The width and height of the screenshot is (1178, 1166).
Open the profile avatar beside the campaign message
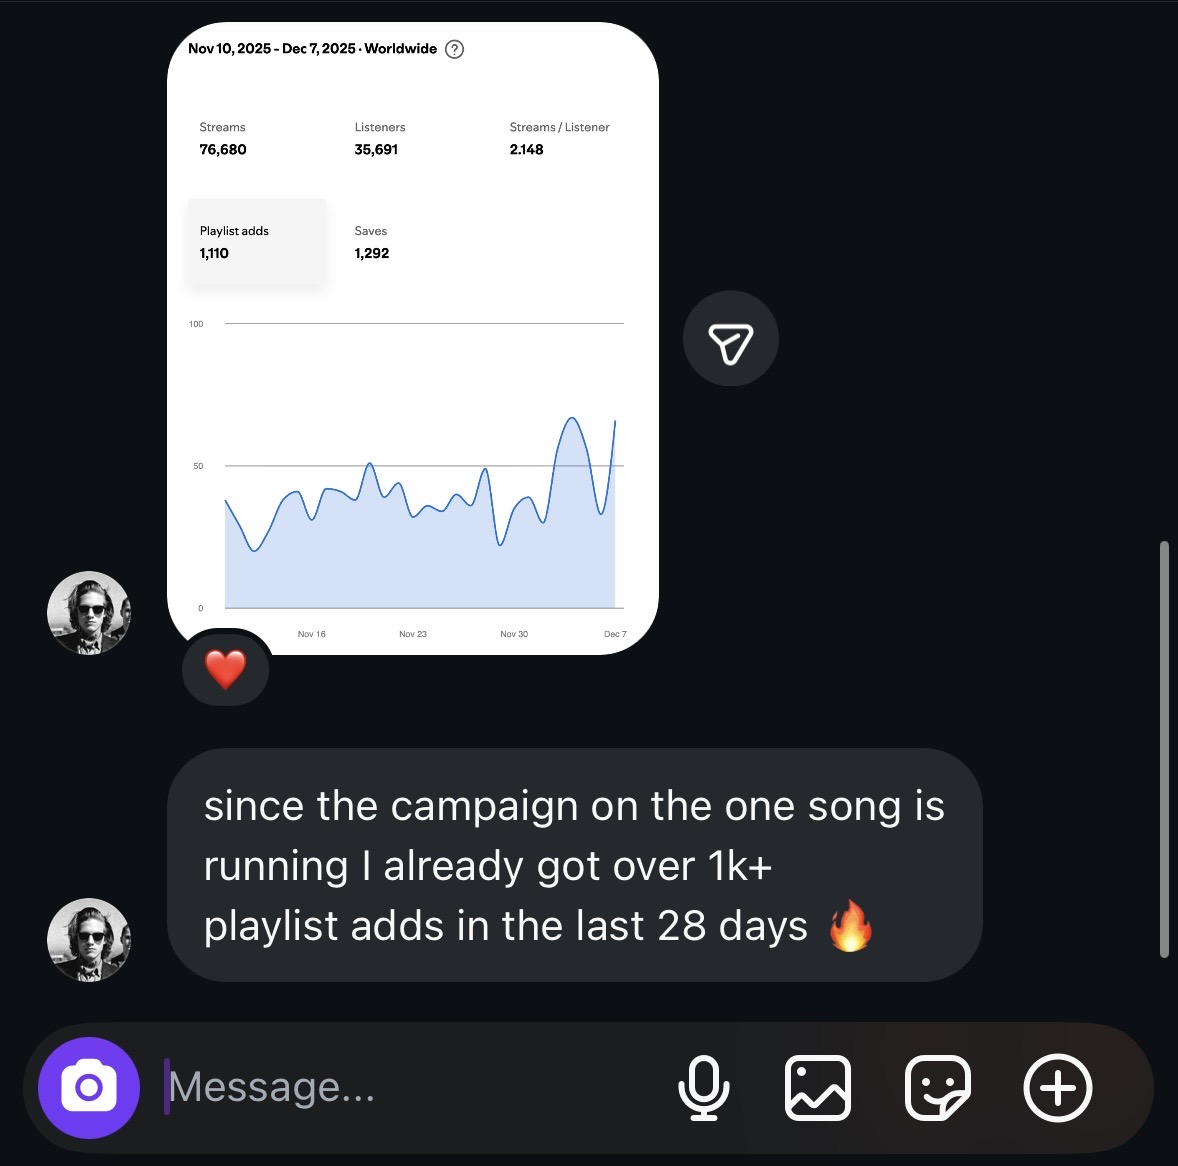pyautogui.click(x=88, y=939)
